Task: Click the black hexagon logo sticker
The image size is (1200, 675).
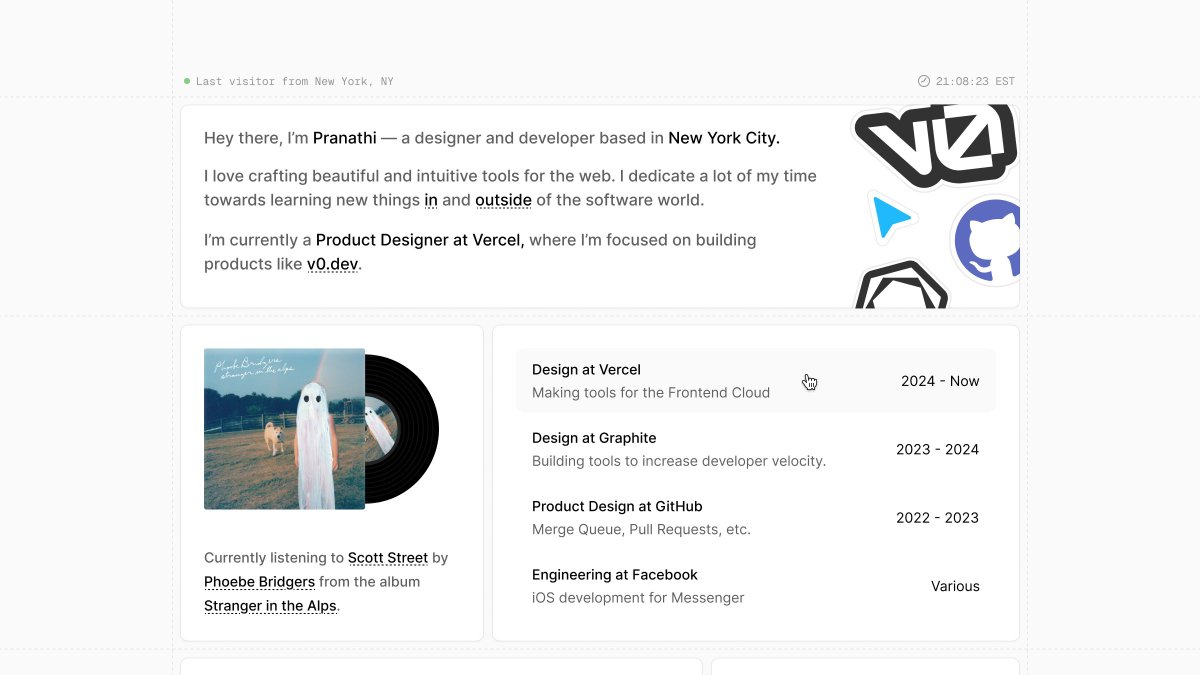Action: point(902,286)
